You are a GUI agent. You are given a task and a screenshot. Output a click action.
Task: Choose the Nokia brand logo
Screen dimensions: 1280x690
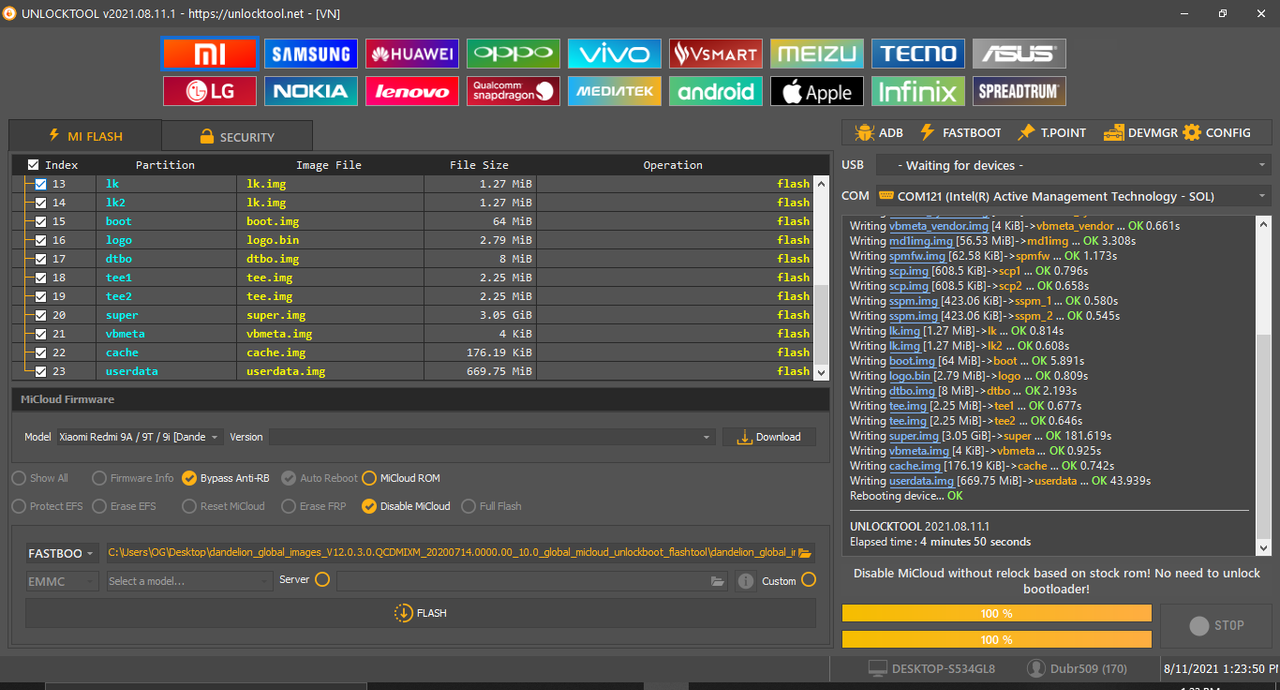click(x=311, y=91)
